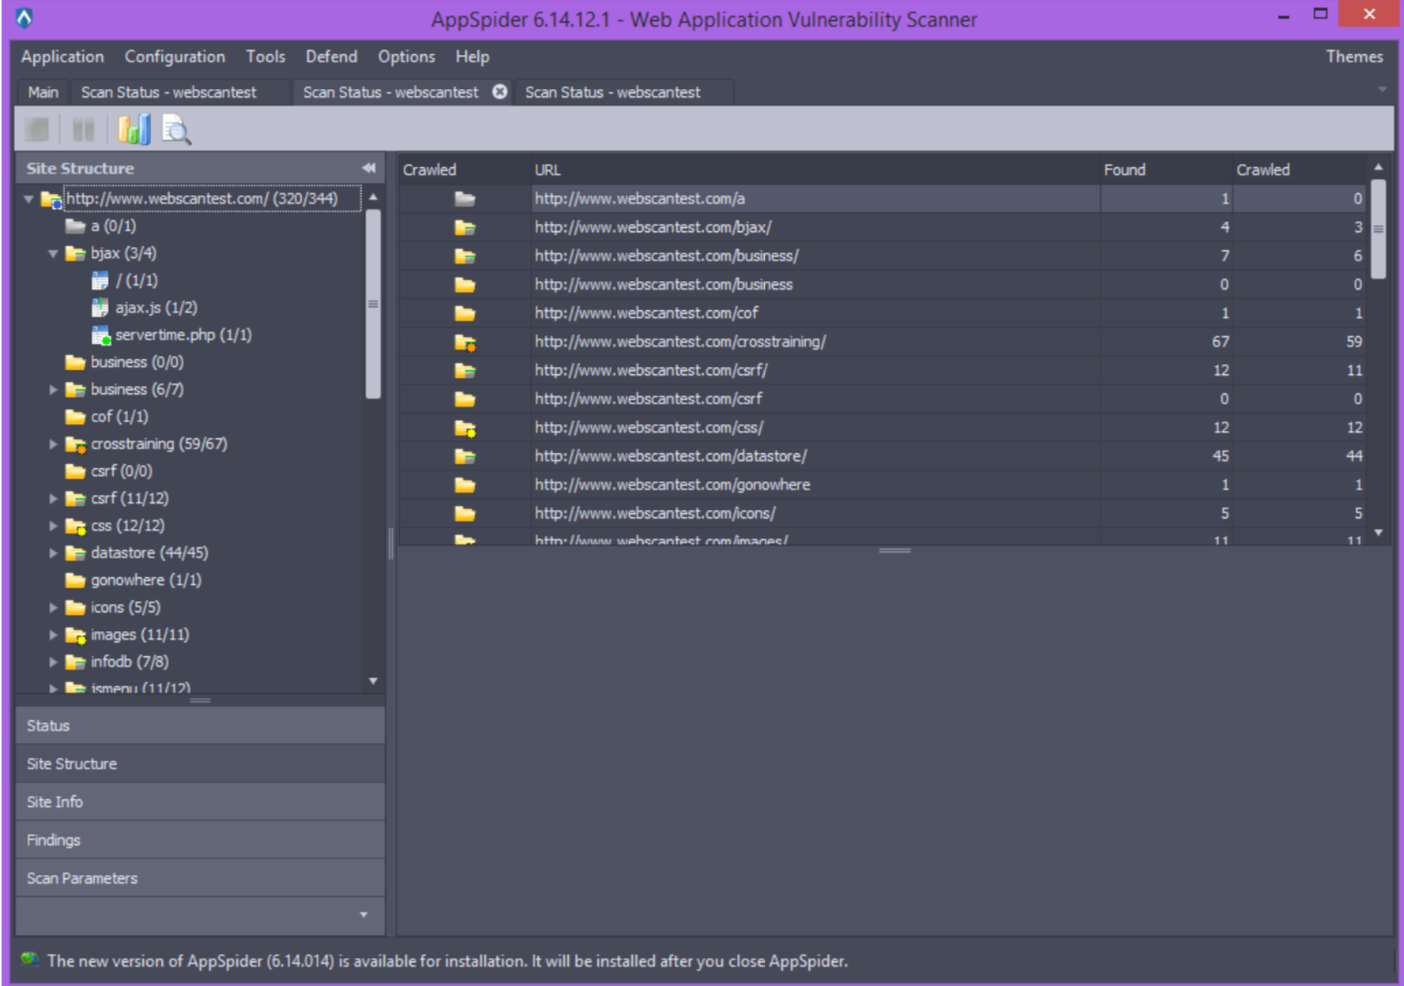Click the root site icon in tree
1404x986 pixels.
(x=51, y=199)
